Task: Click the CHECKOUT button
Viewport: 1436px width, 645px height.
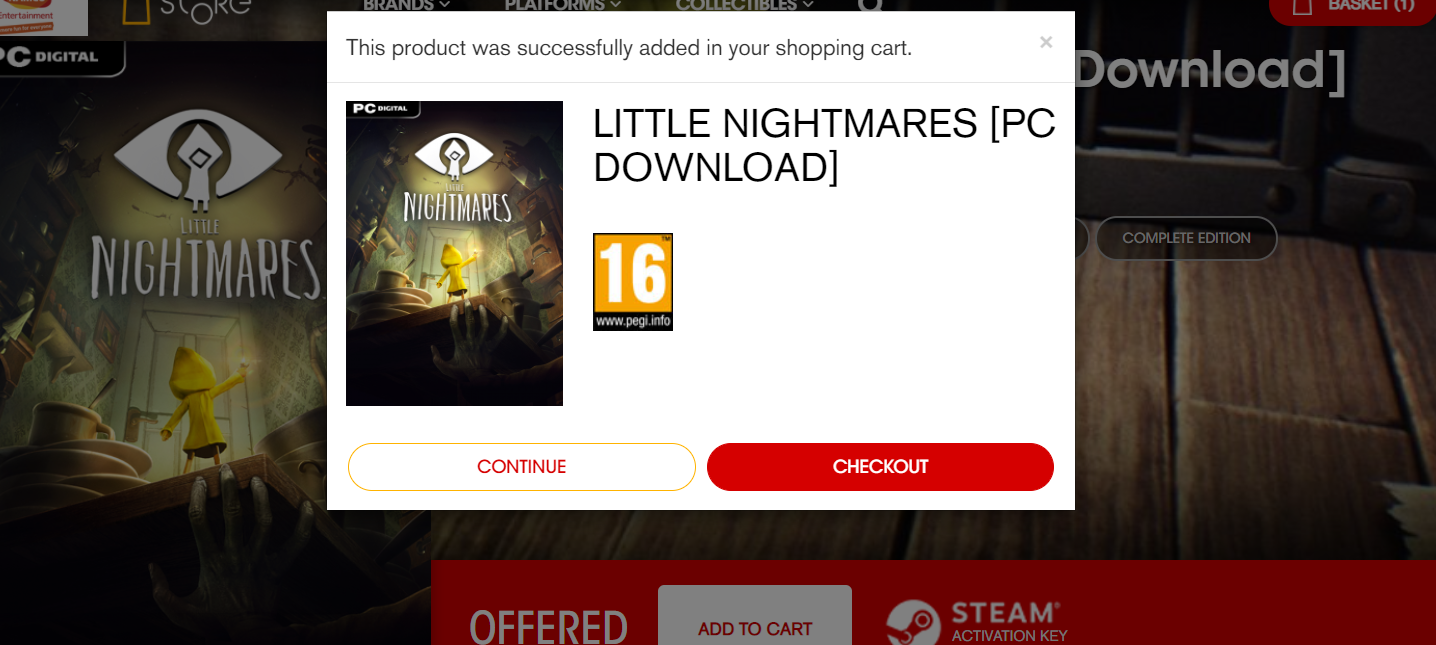Action: [880, 467]
